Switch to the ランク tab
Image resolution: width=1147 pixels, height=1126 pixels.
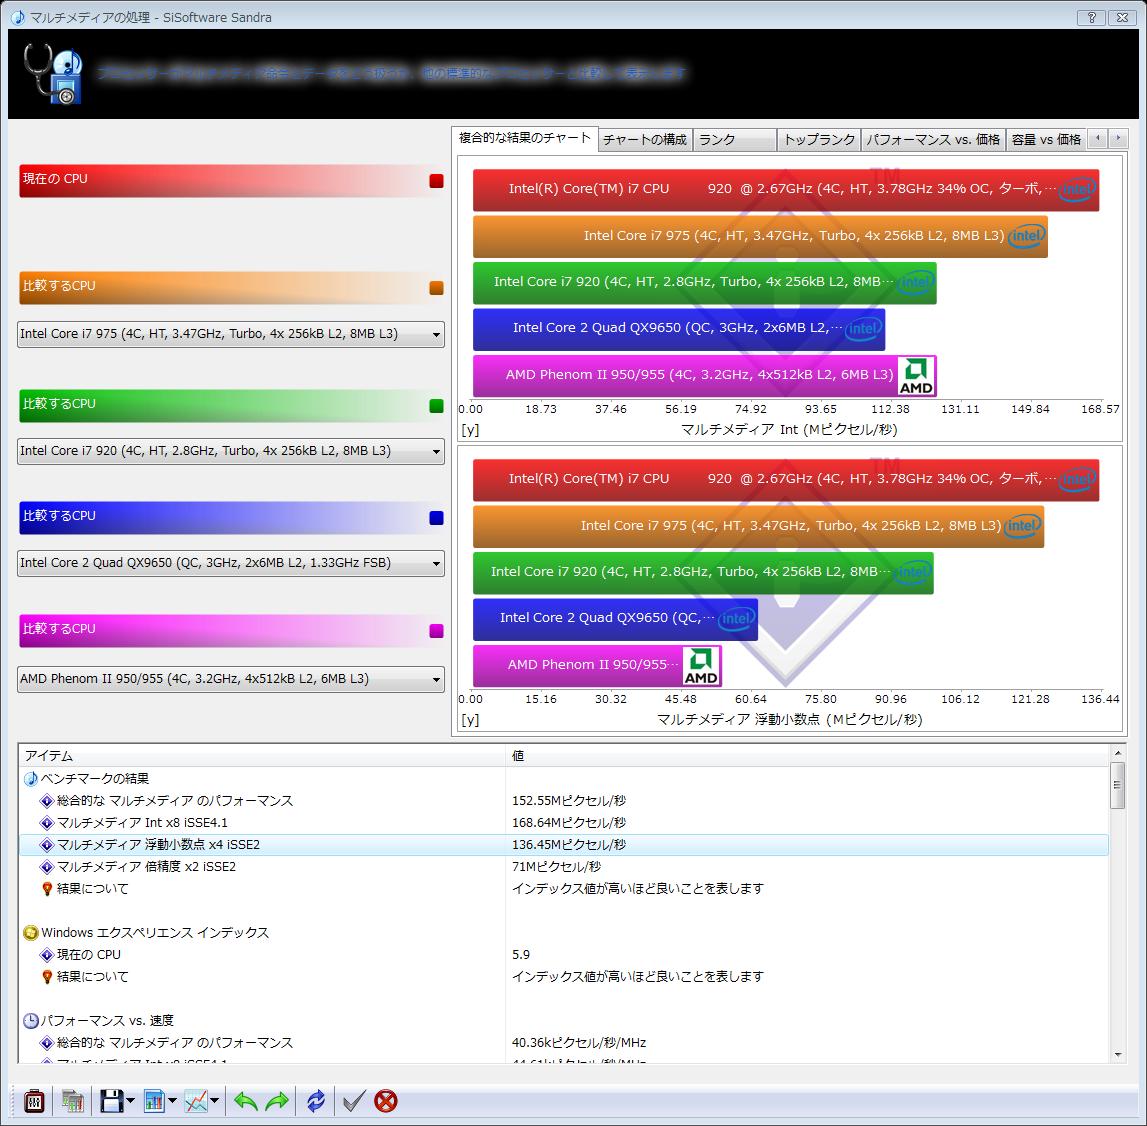coord(734,139)
